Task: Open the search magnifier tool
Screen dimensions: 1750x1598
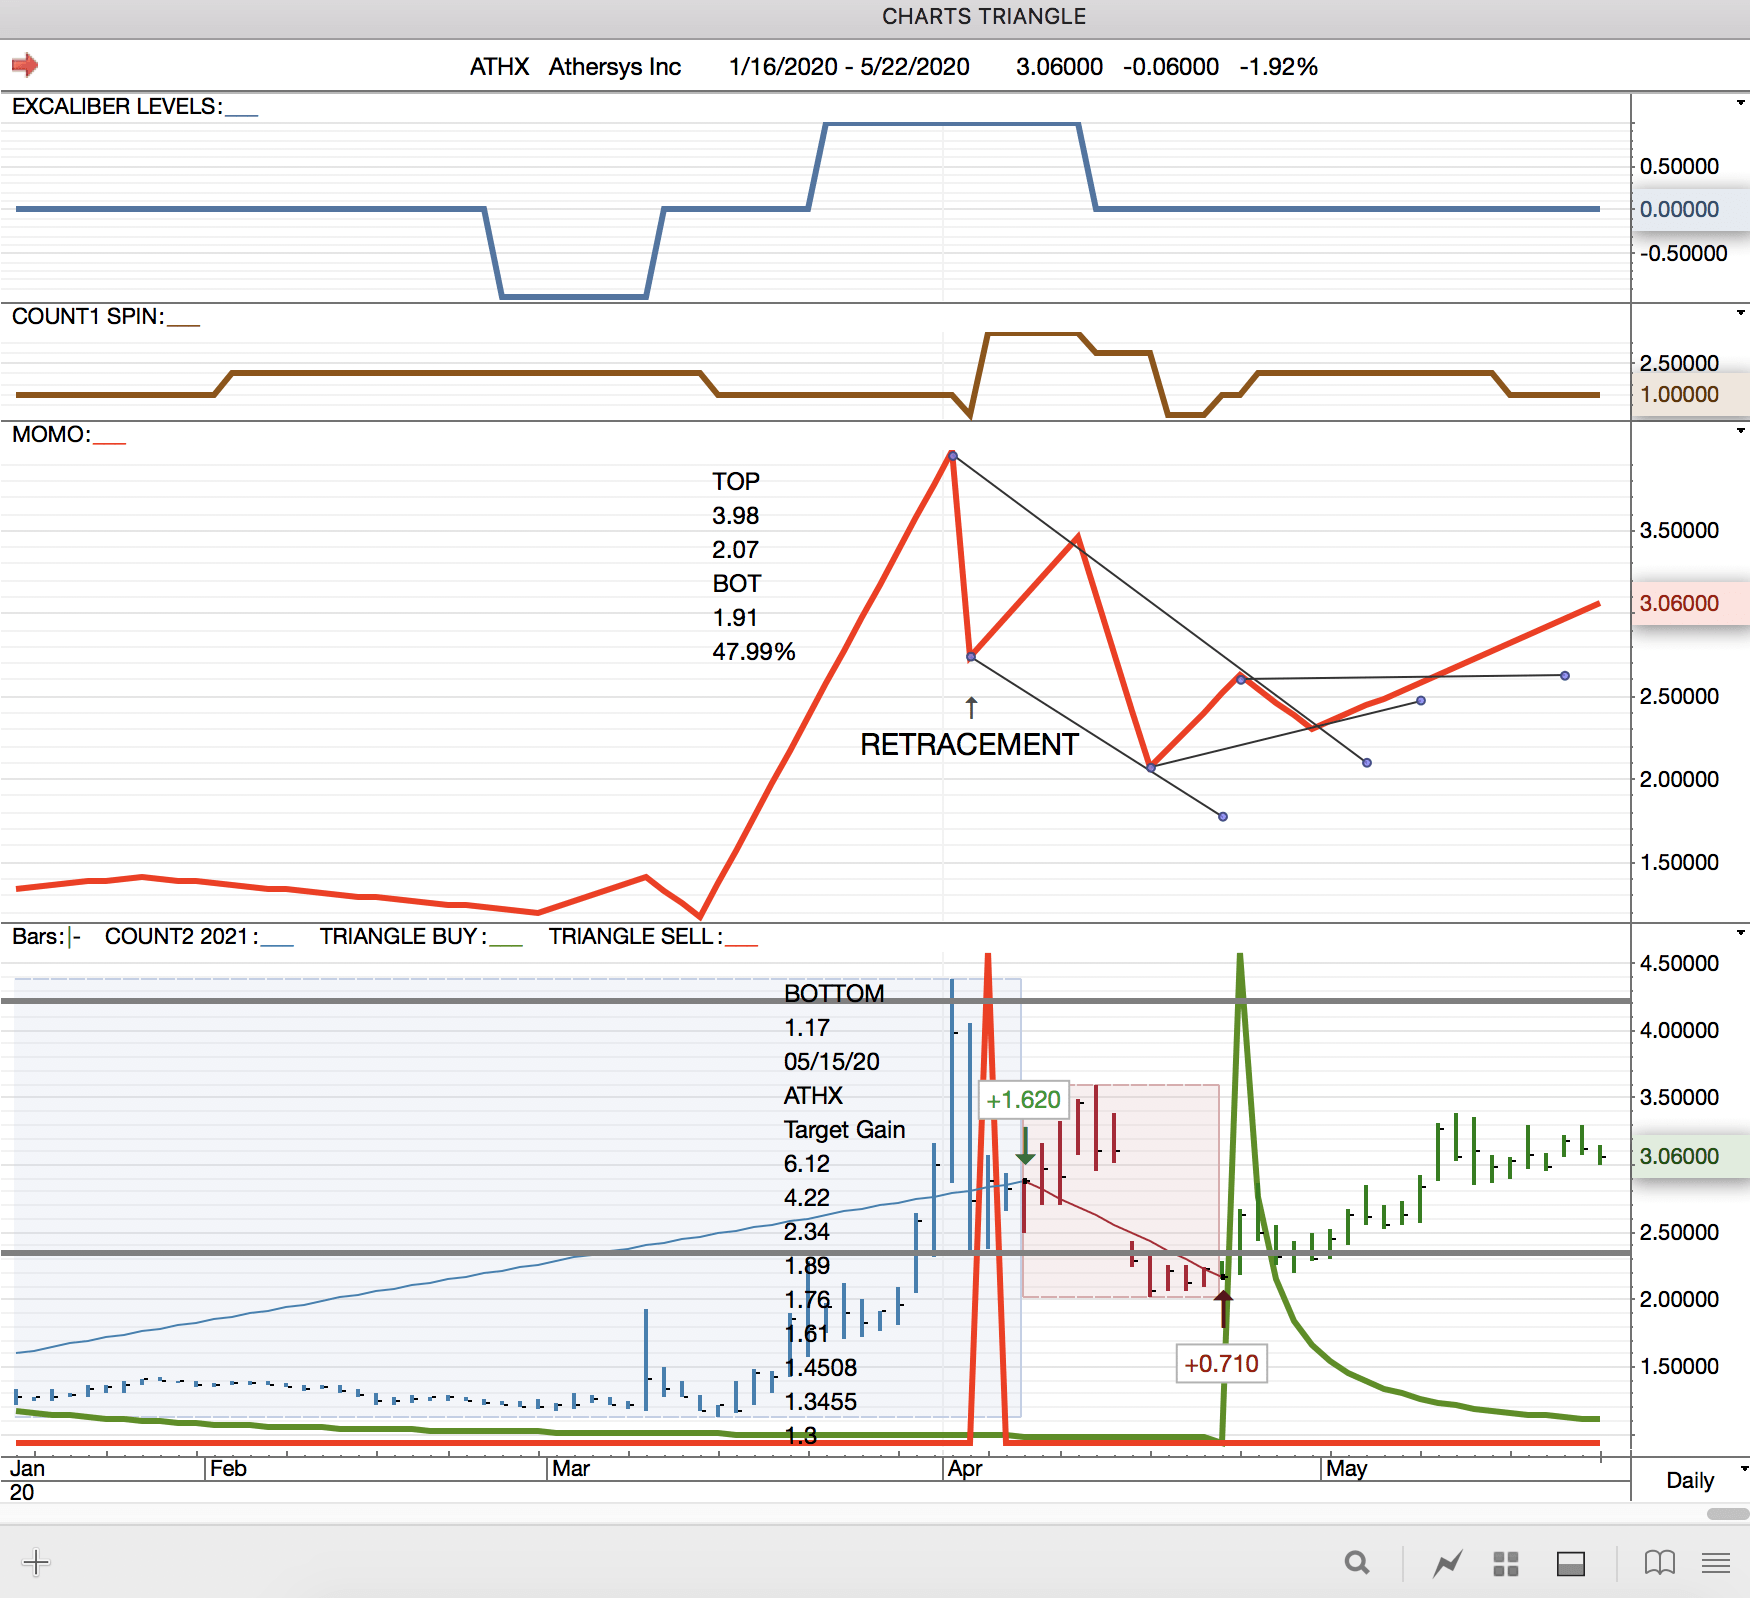Action: (1356, 1562)
